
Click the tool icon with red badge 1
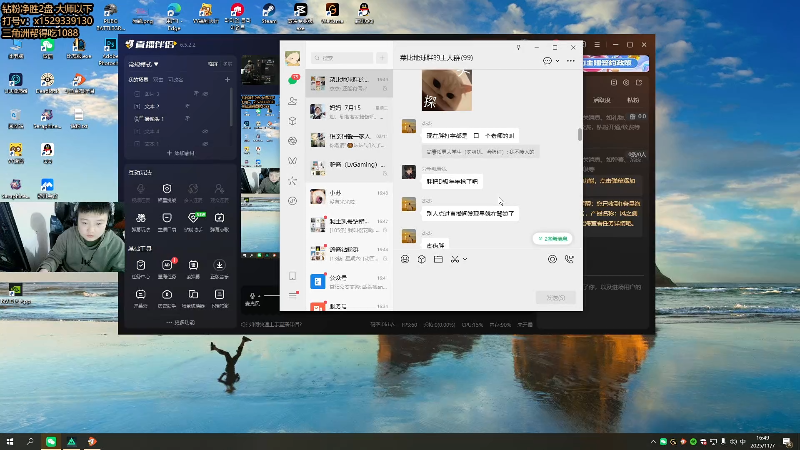(x=167, y=265)
